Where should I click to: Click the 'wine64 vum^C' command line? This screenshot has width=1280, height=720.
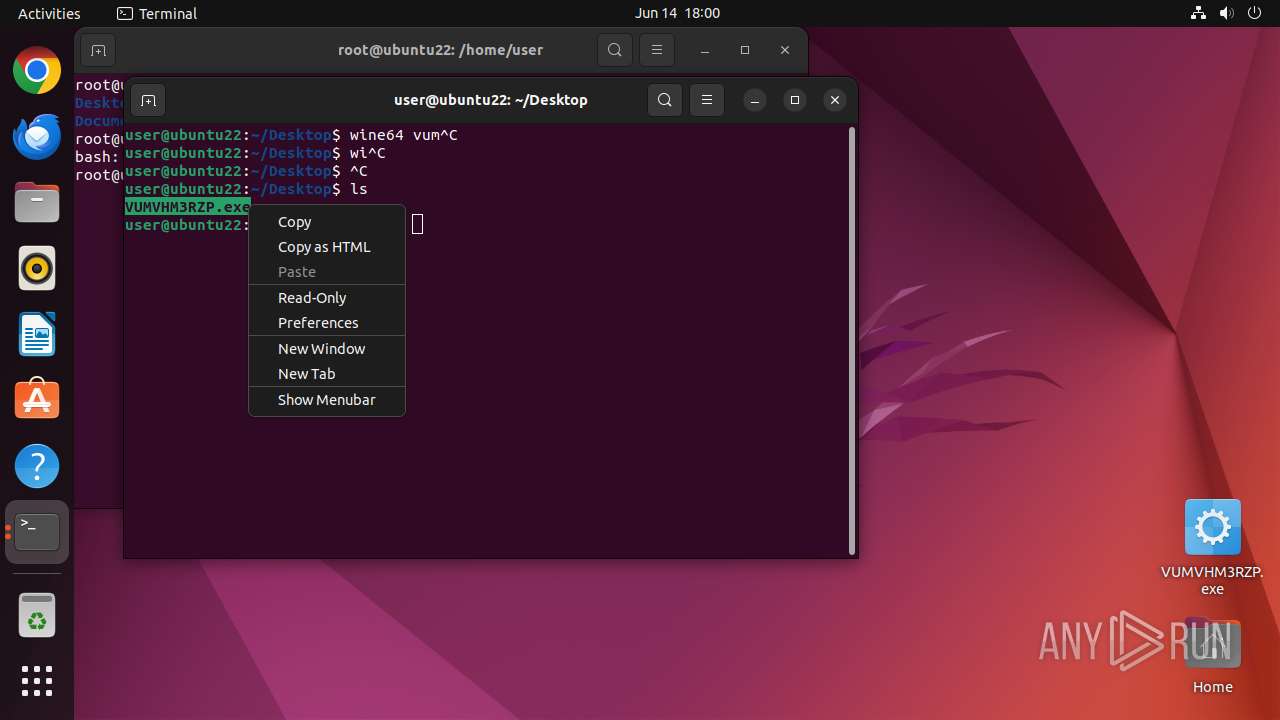(x=404, y=135)
